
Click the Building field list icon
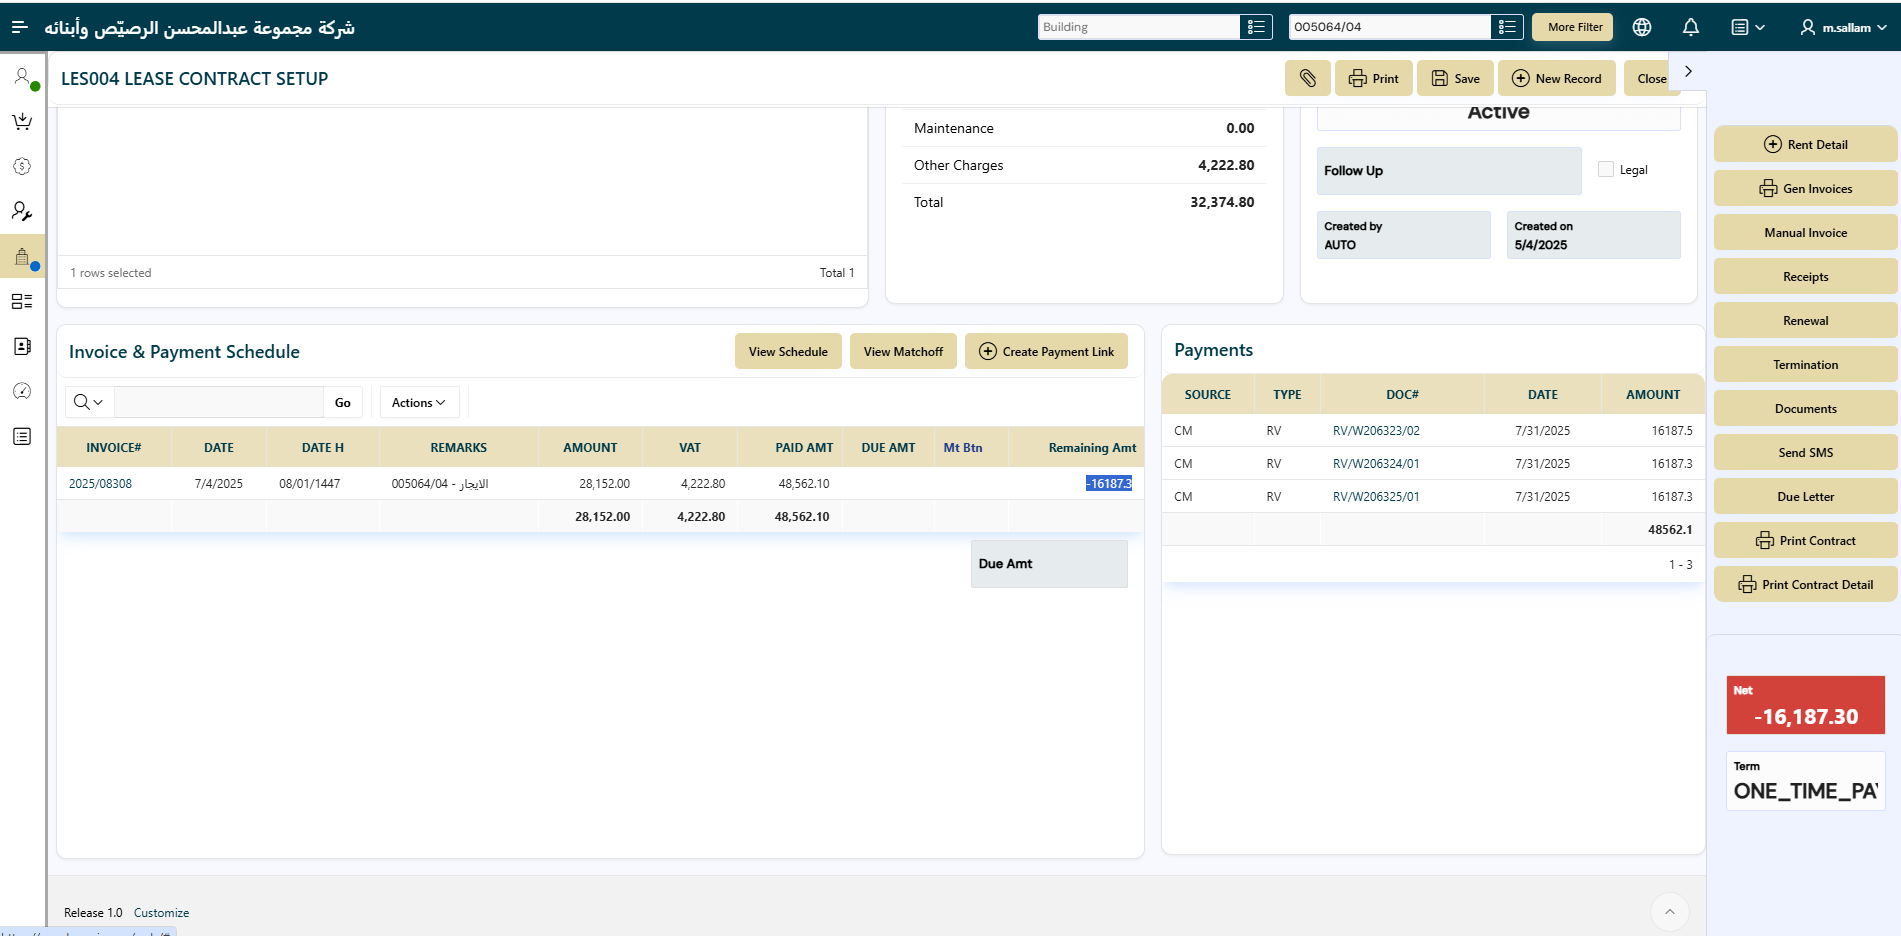tap(1255, 27)
